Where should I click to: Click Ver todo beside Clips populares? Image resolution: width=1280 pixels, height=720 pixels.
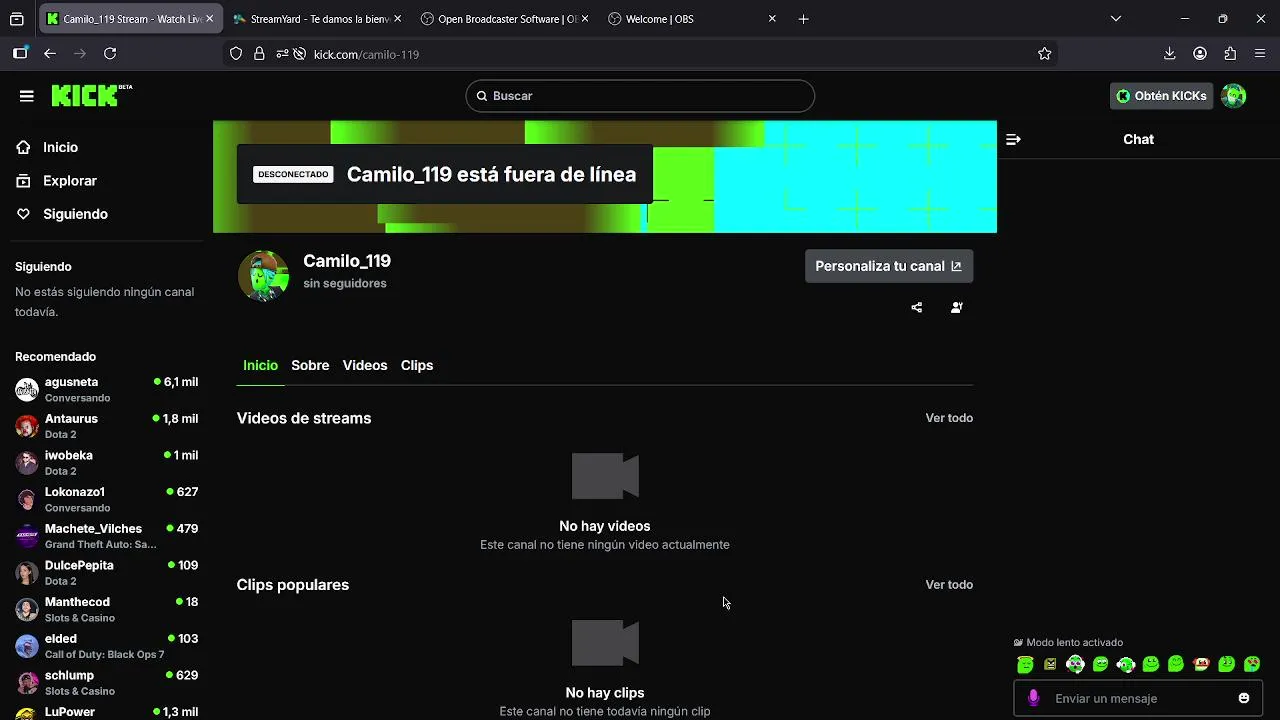tap(949, 585)
